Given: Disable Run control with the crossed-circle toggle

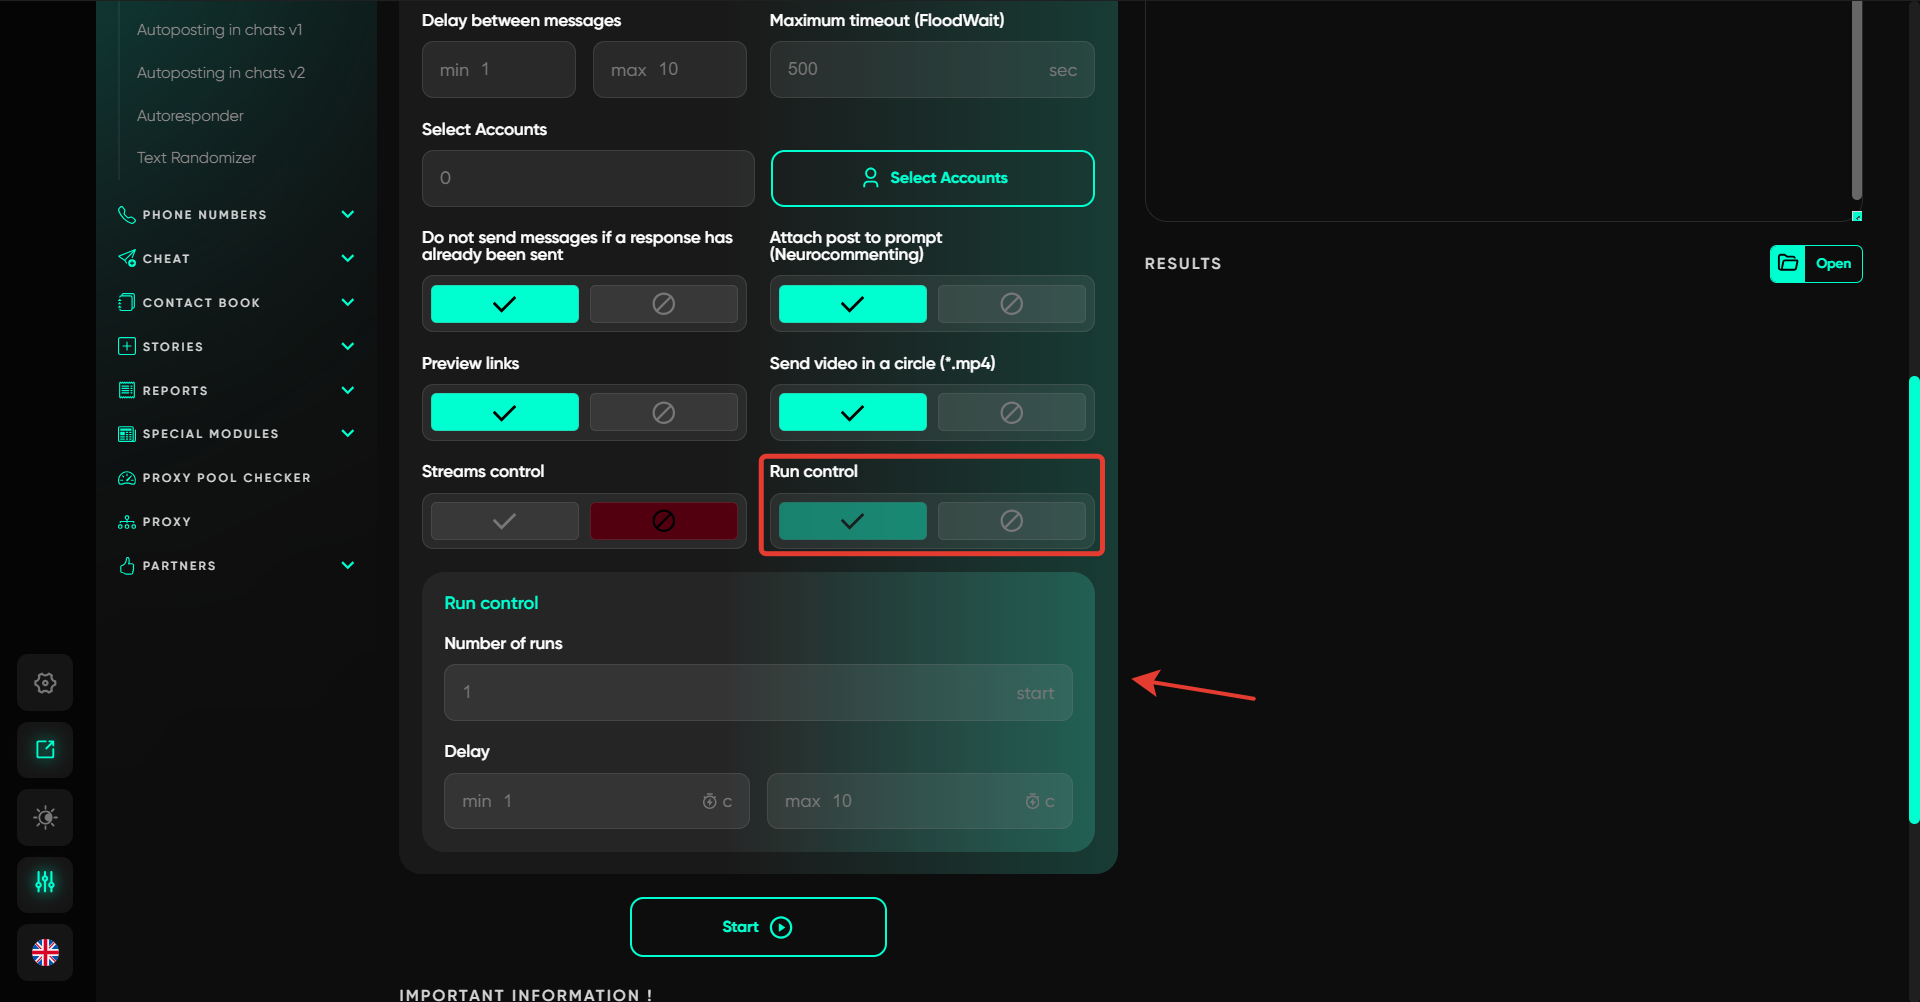Looking at the screenshot, I should (x=1011, y=521).
